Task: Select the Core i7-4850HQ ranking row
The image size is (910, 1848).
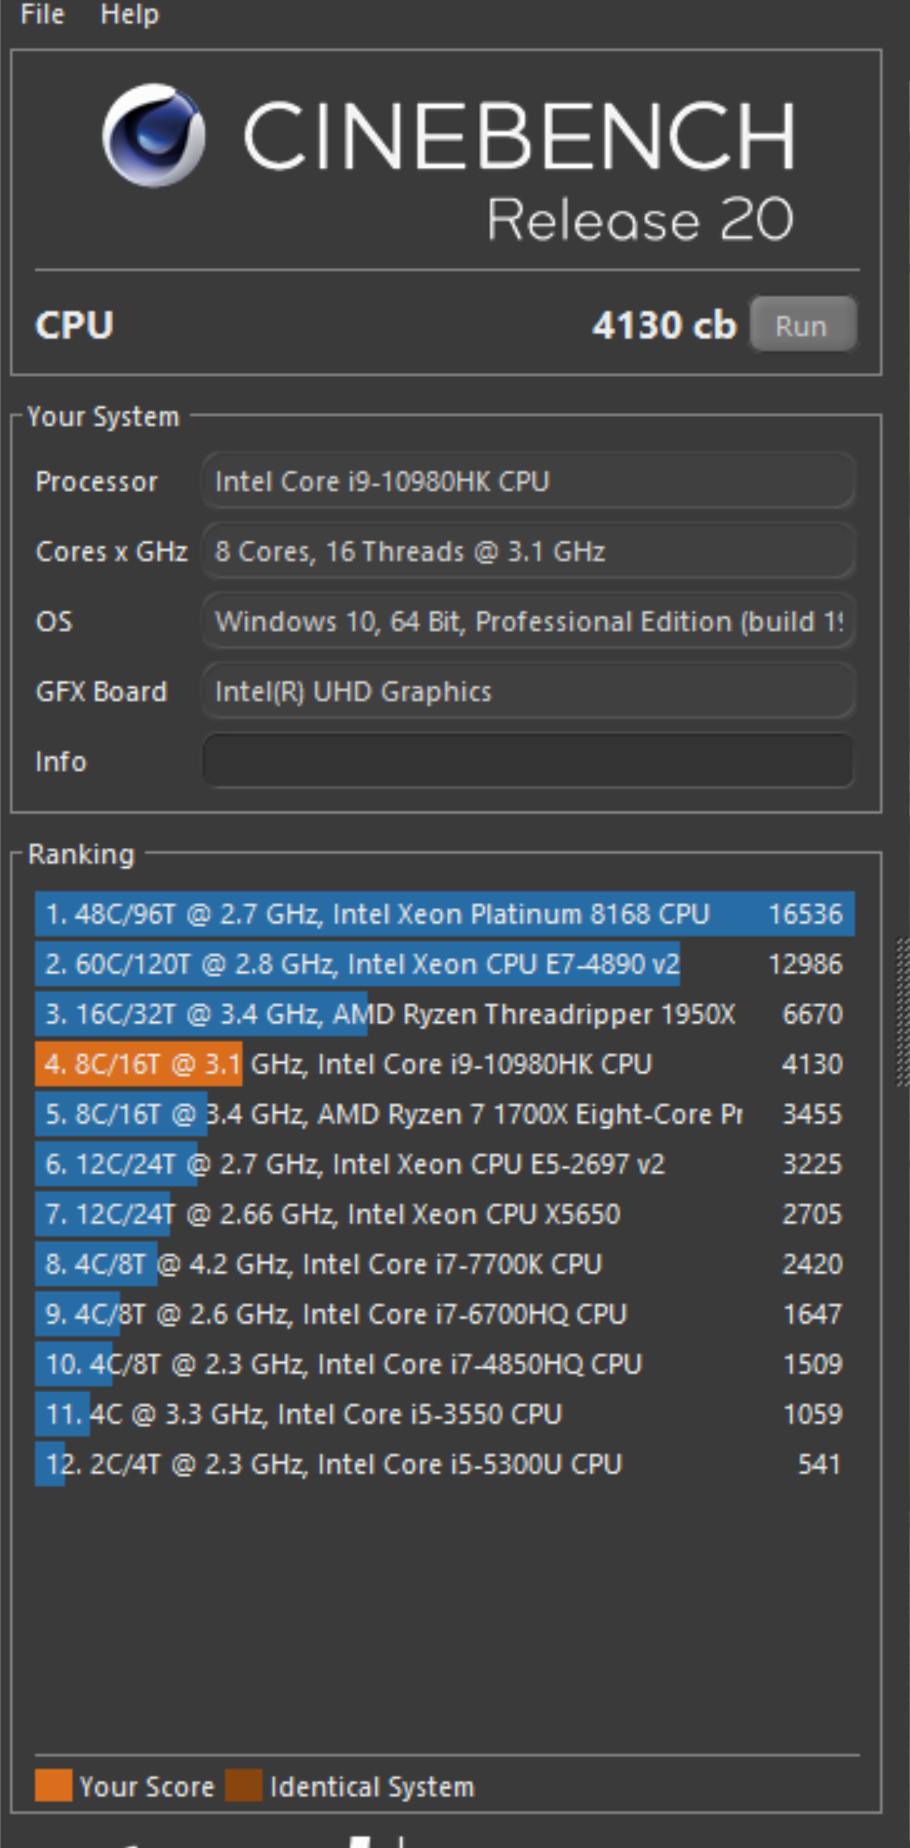Action: point(445,1364)
